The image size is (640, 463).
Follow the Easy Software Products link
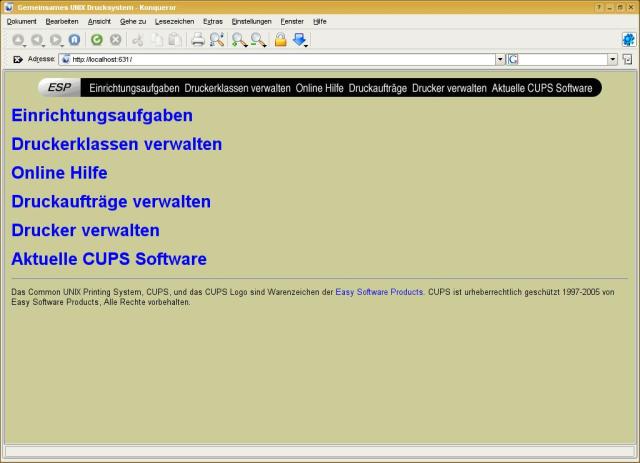pos(379,292)
